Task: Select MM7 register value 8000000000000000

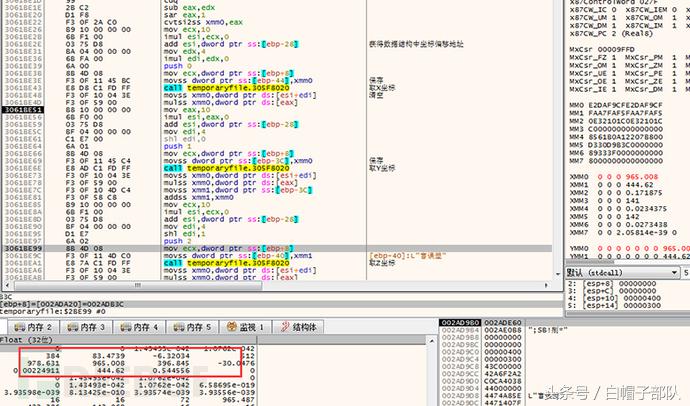Action: pyautogui.click(x=625, y=161)
